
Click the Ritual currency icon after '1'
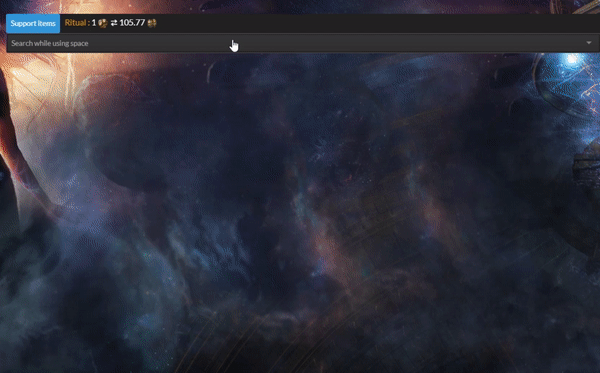point(103,23)
